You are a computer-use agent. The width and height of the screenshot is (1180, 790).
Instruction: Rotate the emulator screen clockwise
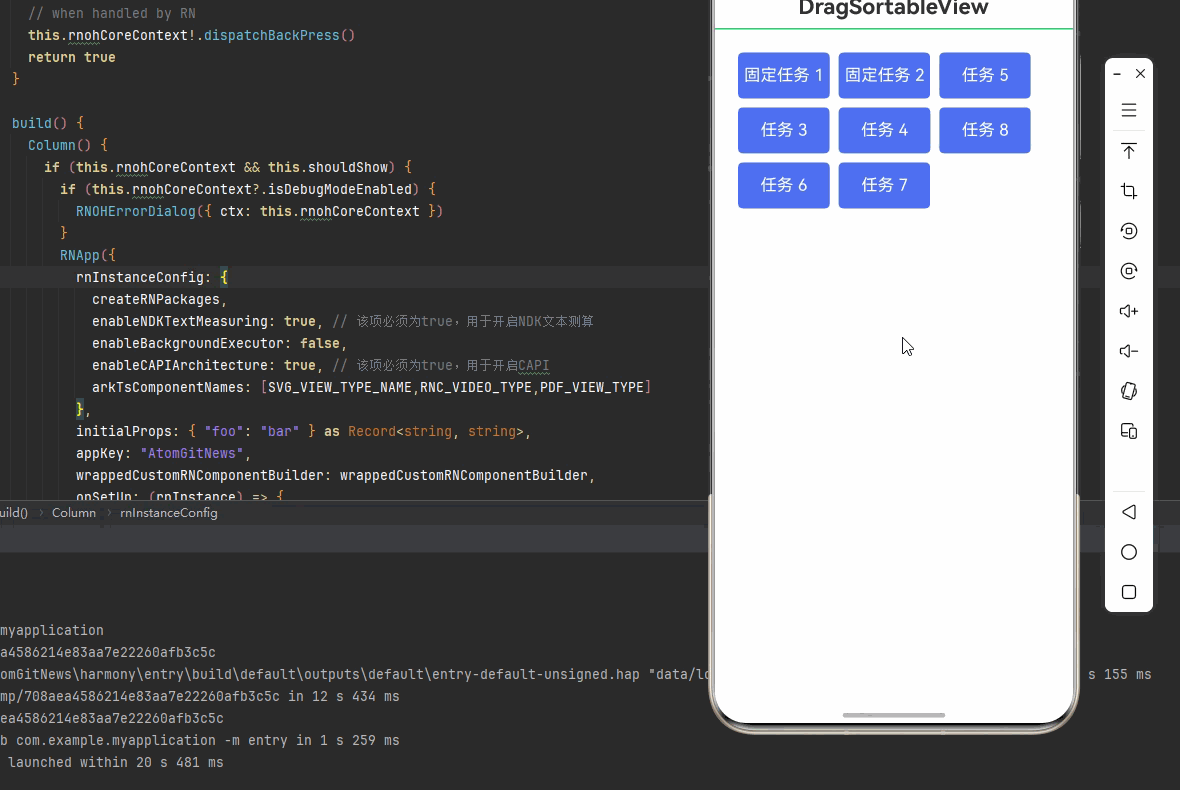point(1128,271)
